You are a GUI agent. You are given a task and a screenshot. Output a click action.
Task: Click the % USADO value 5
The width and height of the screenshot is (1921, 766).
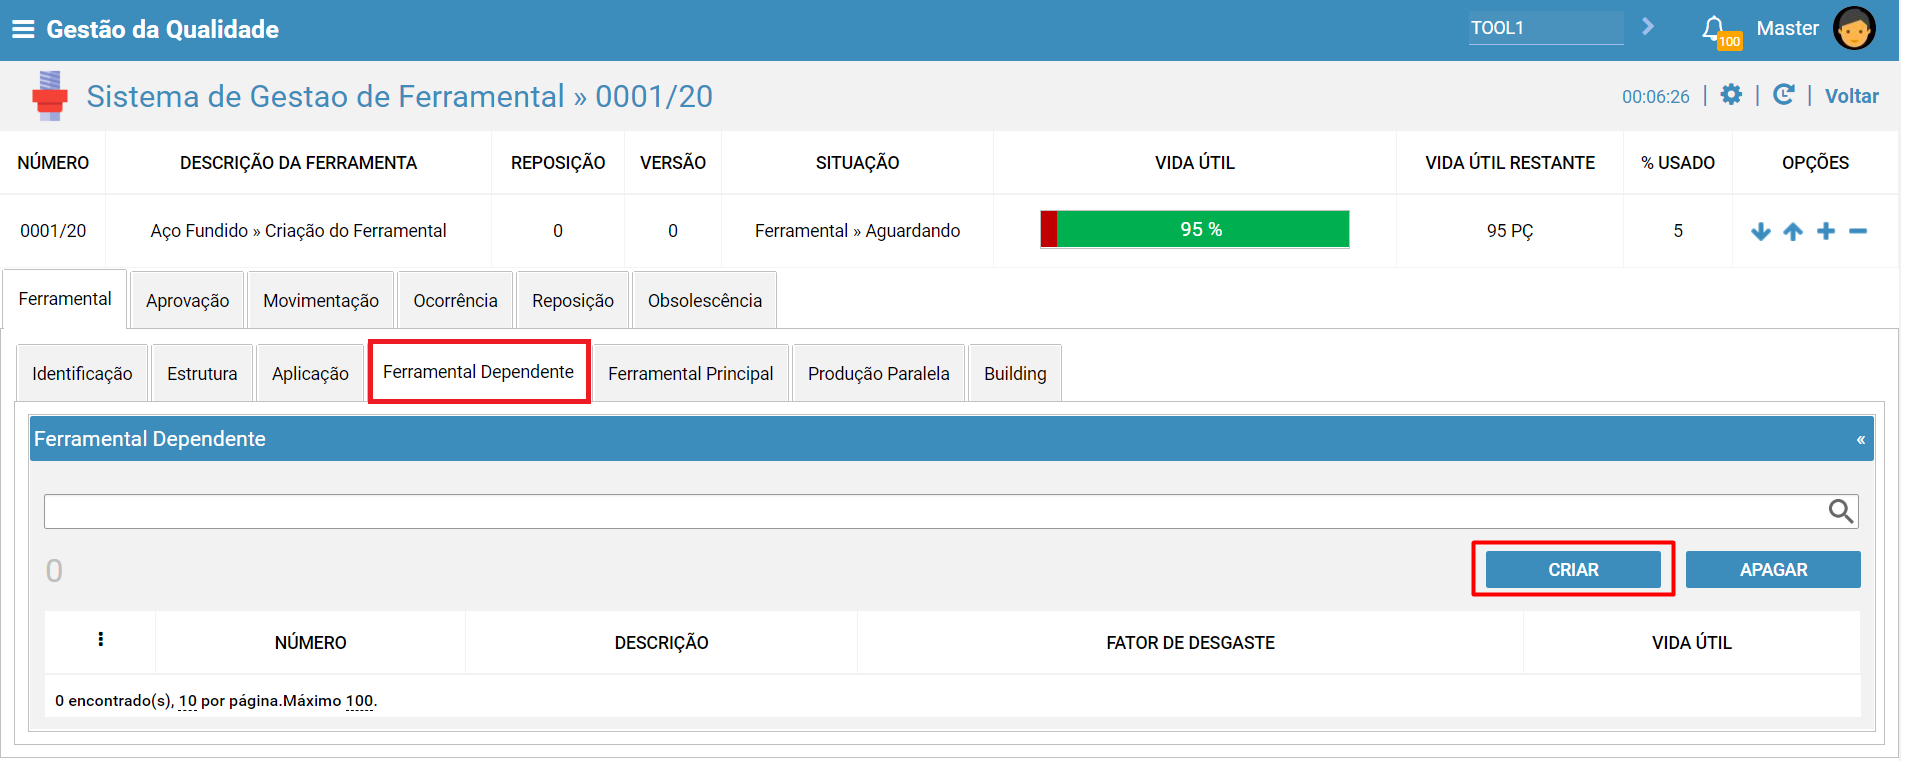click(1678, 231)
